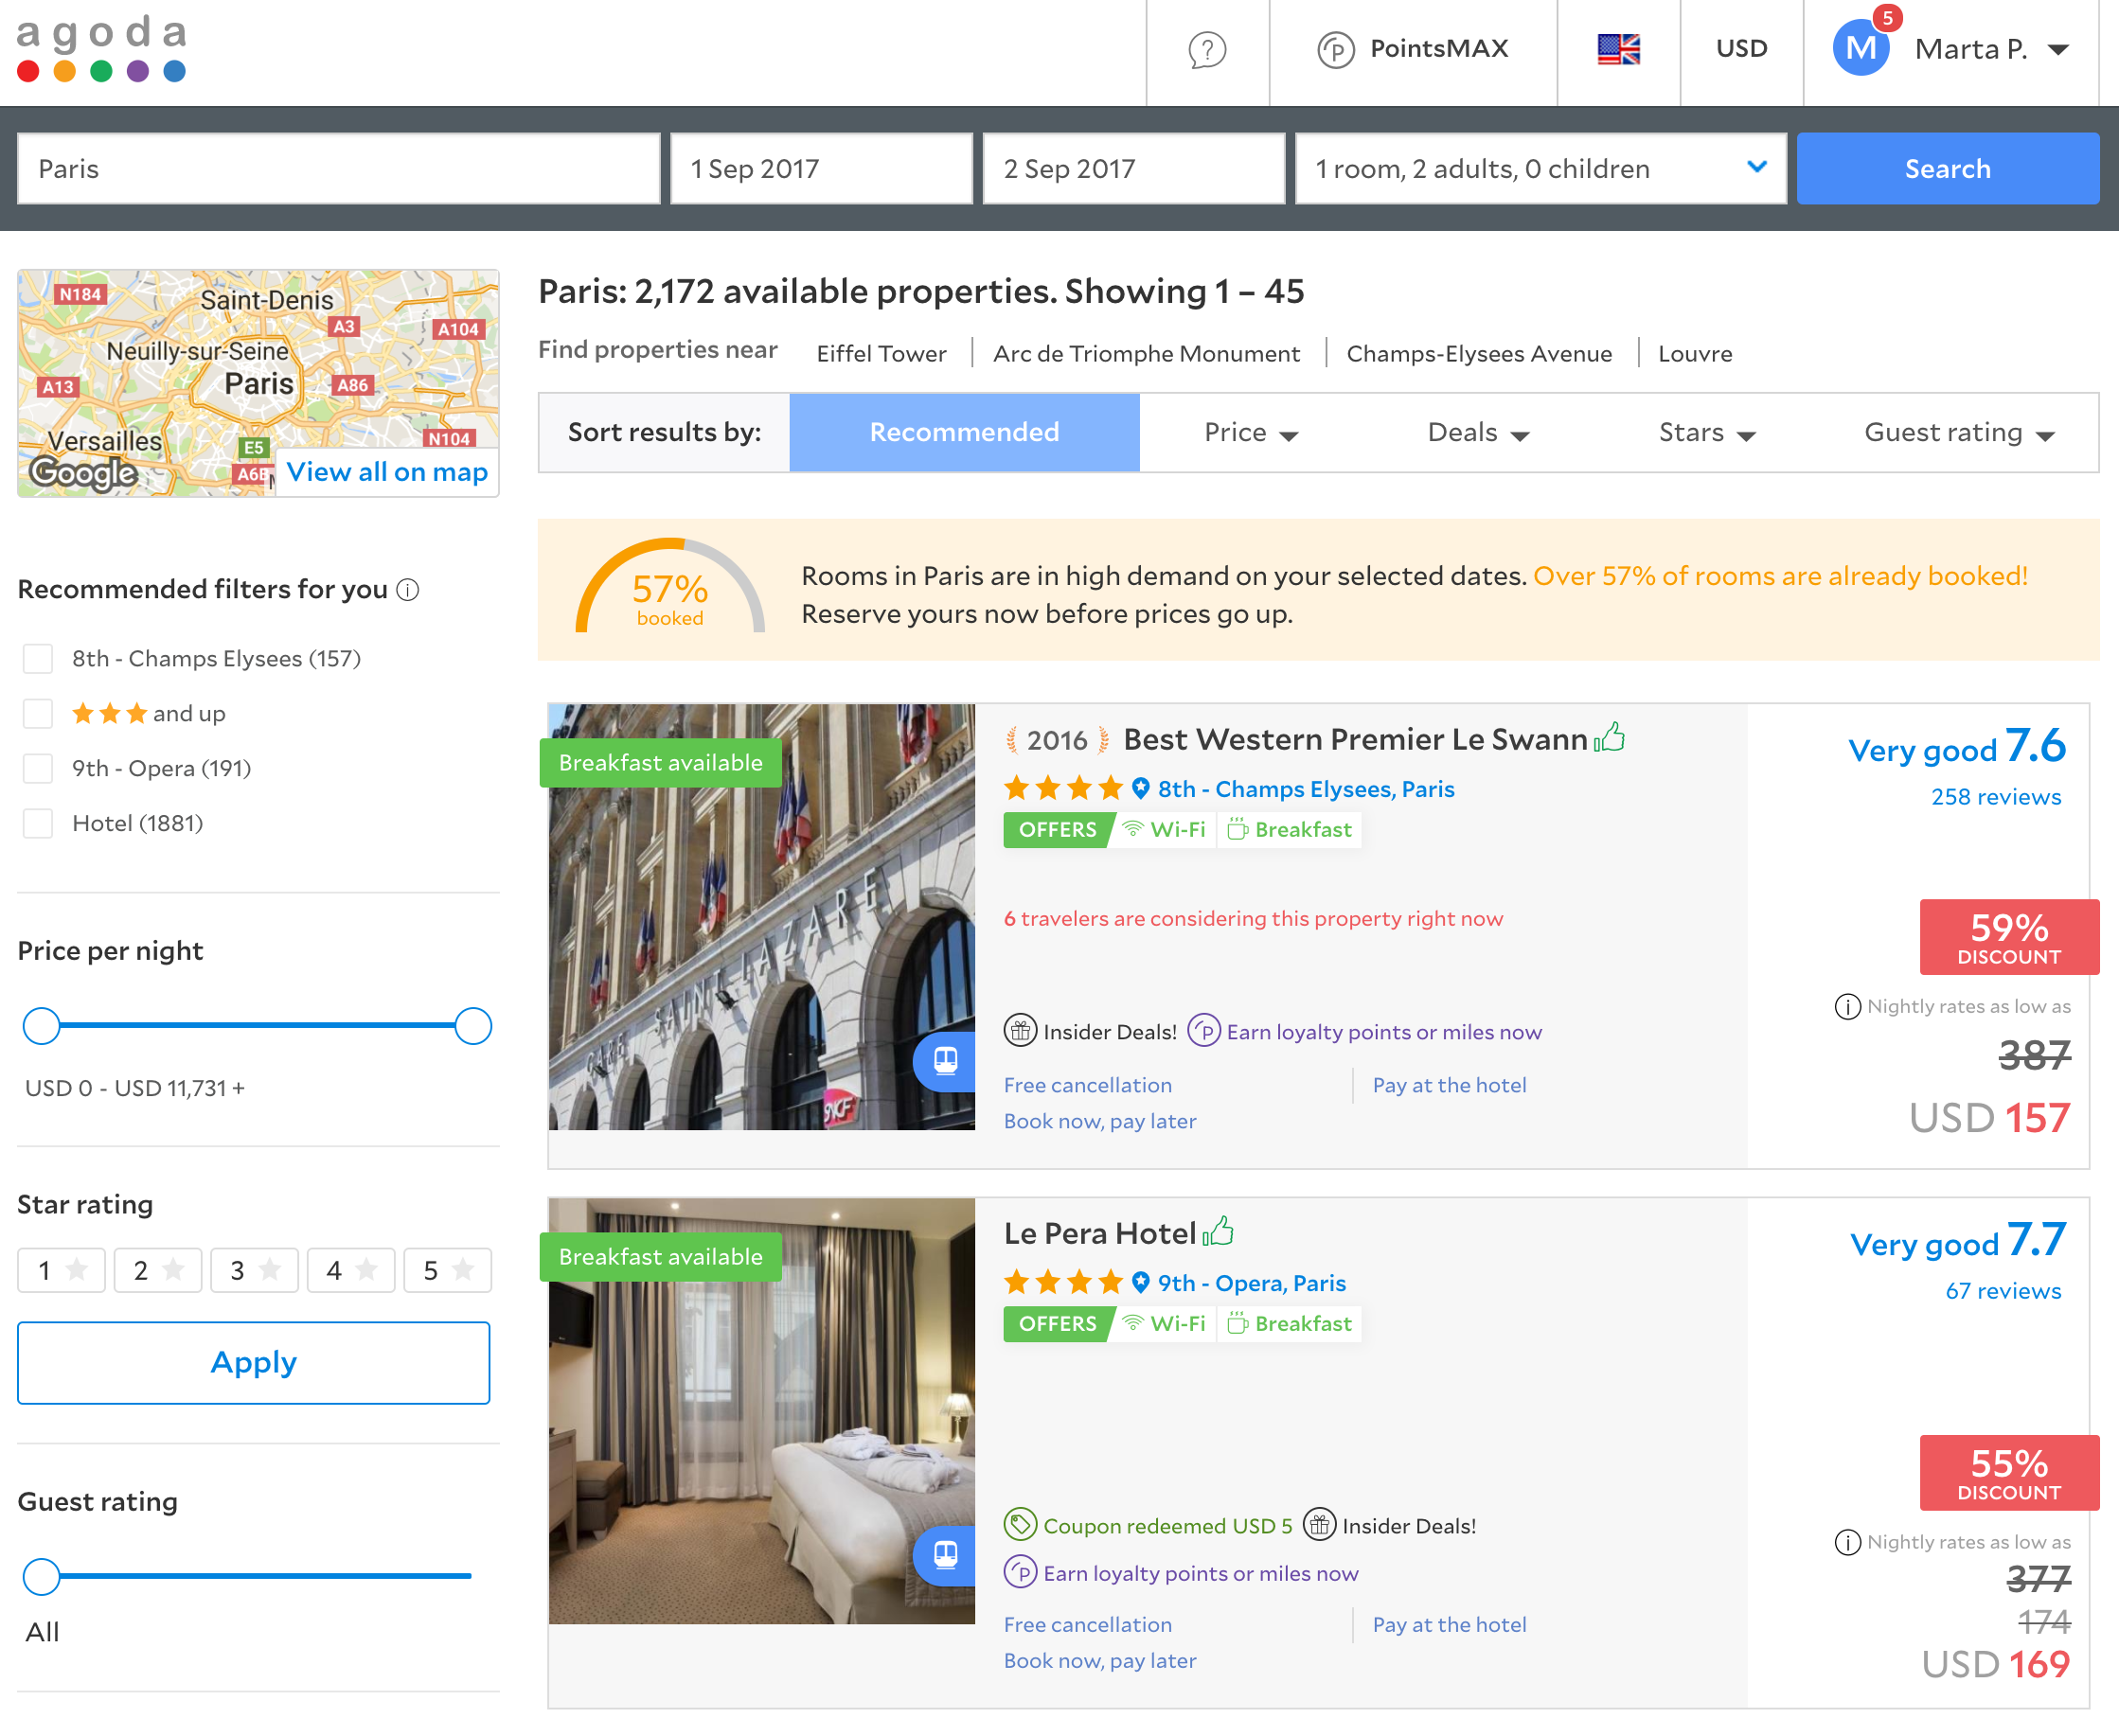Open Marta P. profile avatar
The image size is (2119, 1736).
click(1860, 48)
